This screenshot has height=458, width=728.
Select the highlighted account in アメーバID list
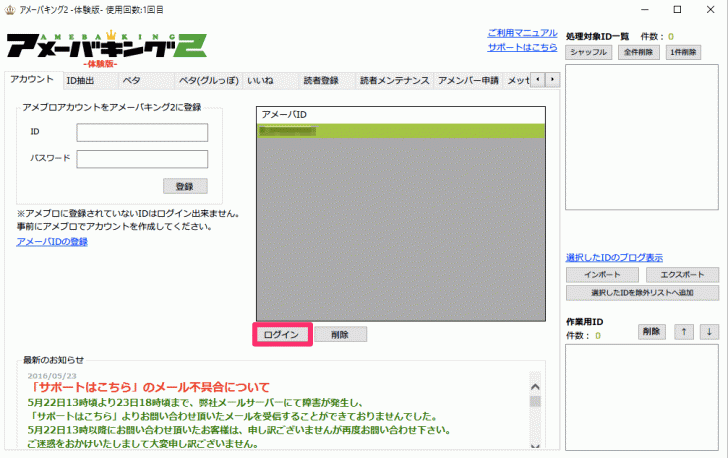[x=399, y=130]
